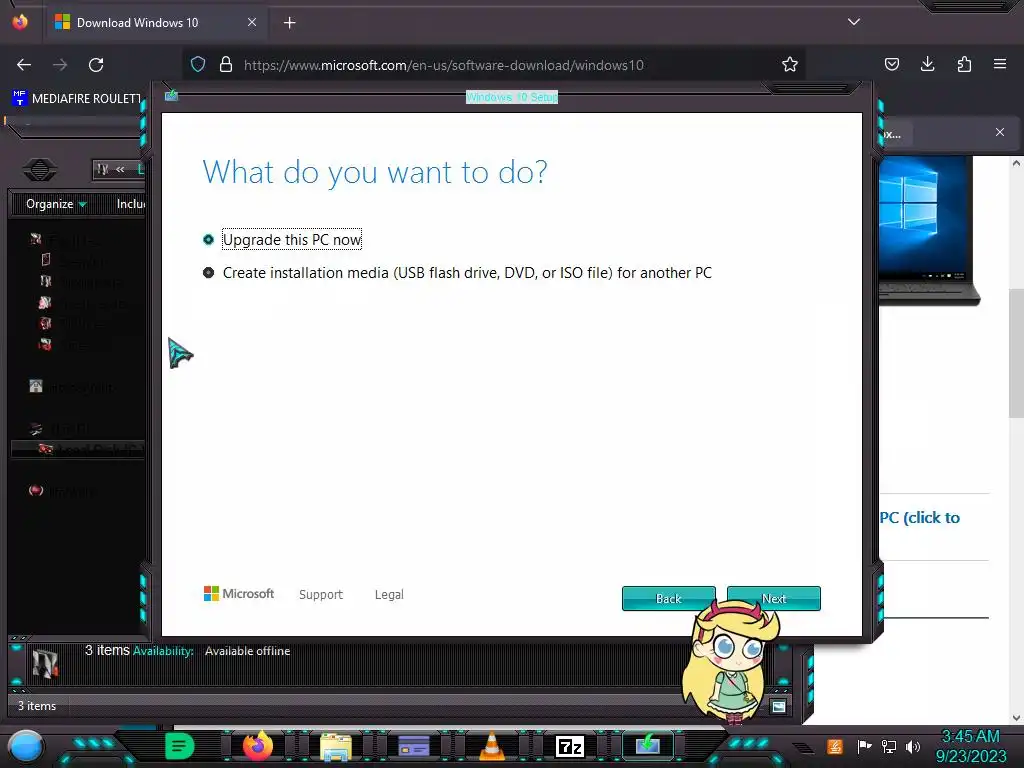Open the Start orb button
The height and width of the screenshot is (768, 1024).
25,746
